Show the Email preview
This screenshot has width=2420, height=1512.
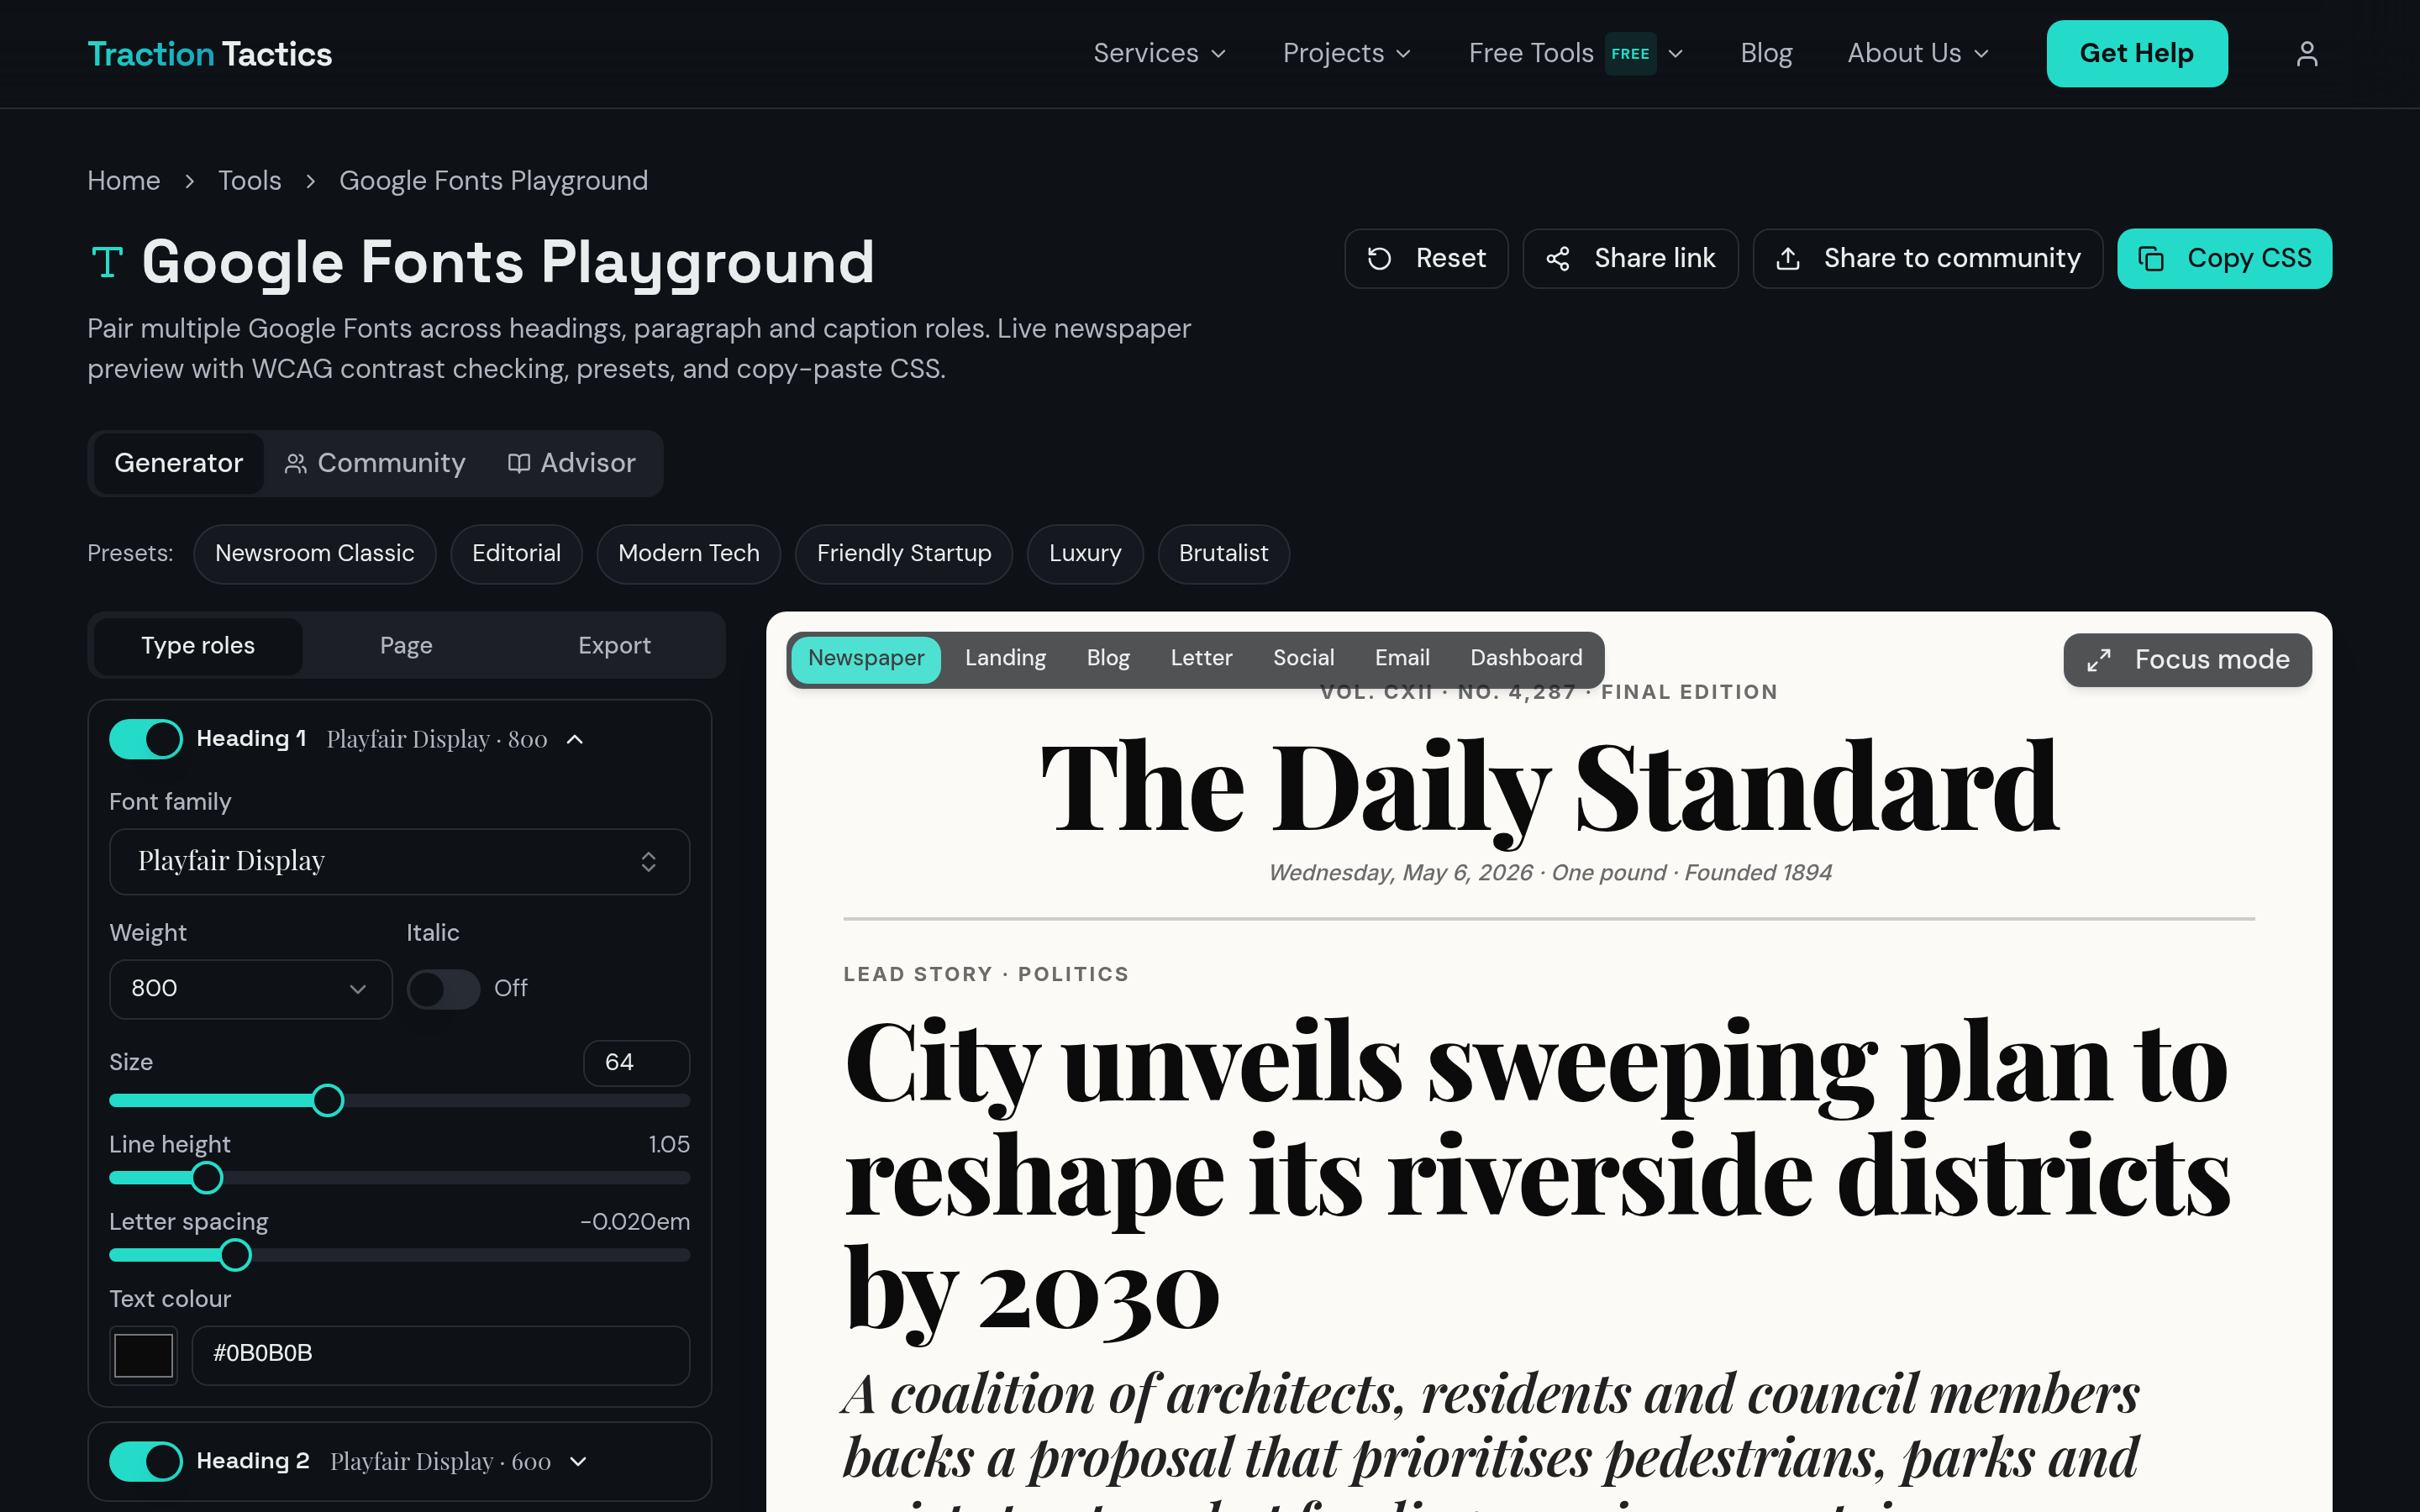click(1402, 659)
